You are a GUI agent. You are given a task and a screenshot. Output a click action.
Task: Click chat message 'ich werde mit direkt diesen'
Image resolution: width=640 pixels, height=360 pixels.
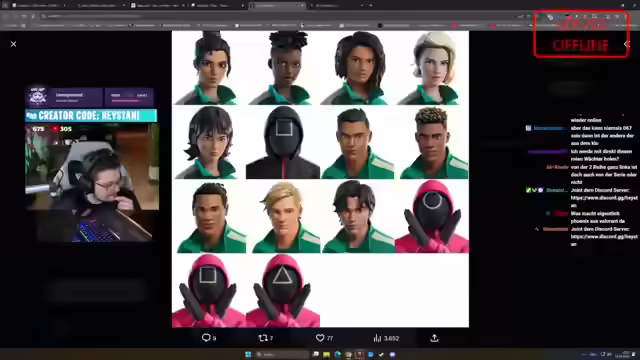pyautogui.click(x=601, y=155)
